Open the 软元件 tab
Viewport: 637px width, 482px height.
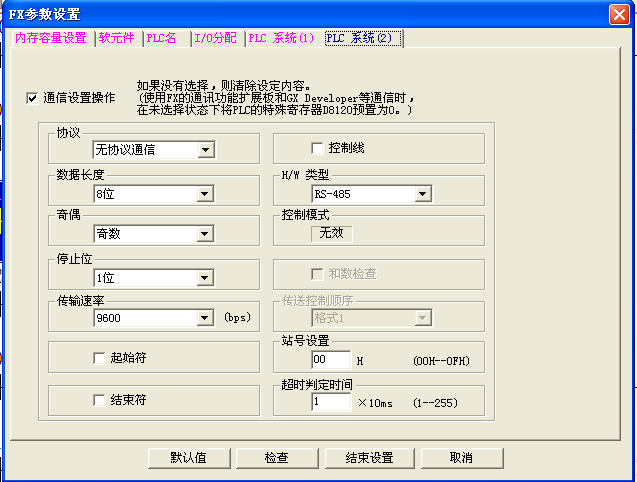[117, 38]
